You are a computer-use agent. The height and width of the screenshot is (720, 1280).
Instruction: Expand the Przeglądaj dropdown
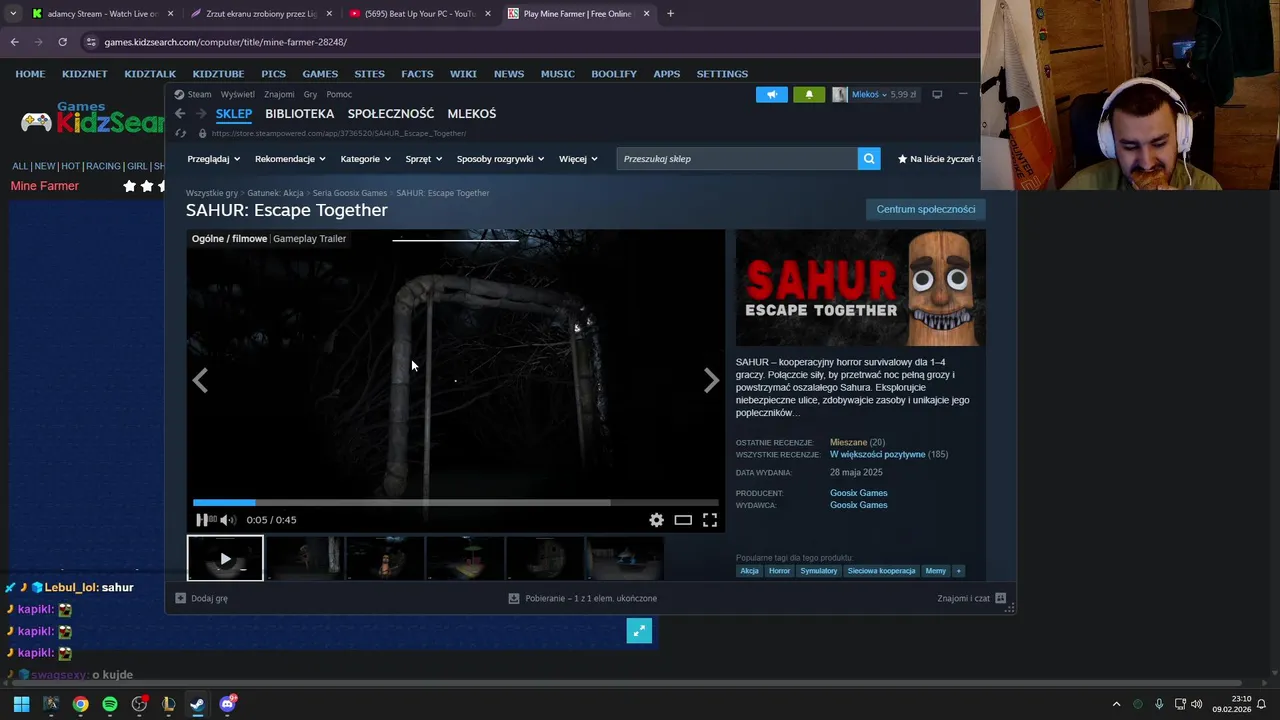(x=213, y=158)
